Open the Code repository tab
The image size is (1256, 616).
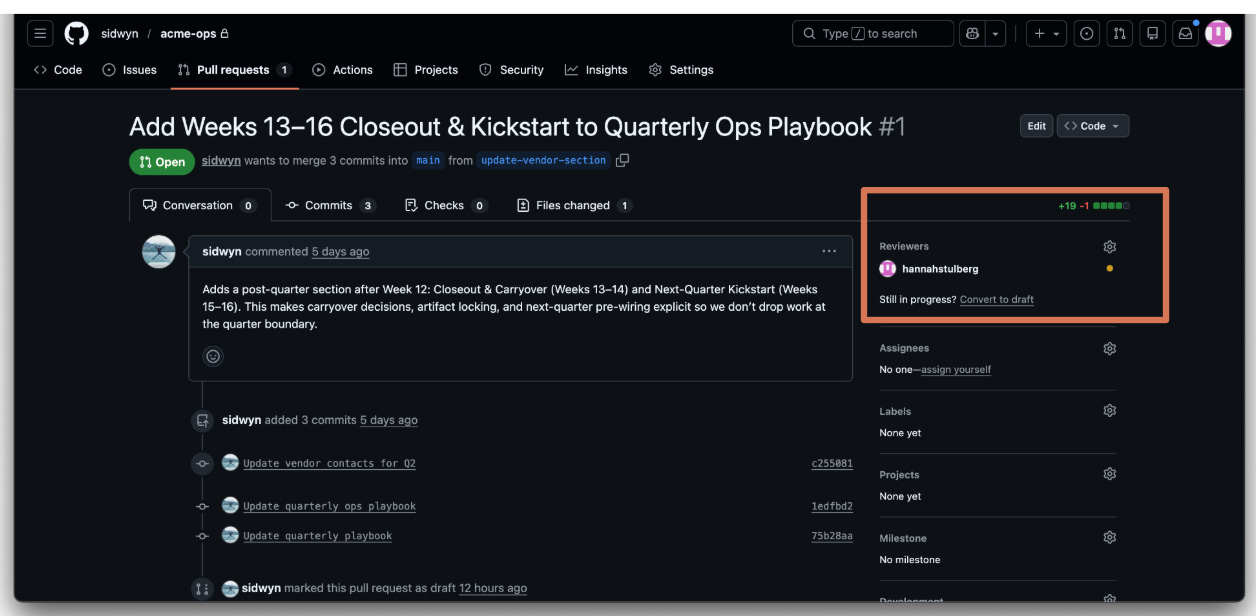pyautogui.click(x=58, y=70)
